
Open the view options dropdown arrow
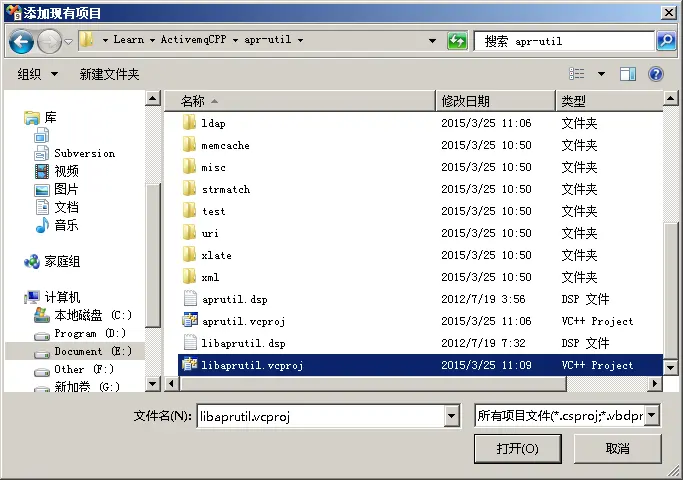(601, 74)
